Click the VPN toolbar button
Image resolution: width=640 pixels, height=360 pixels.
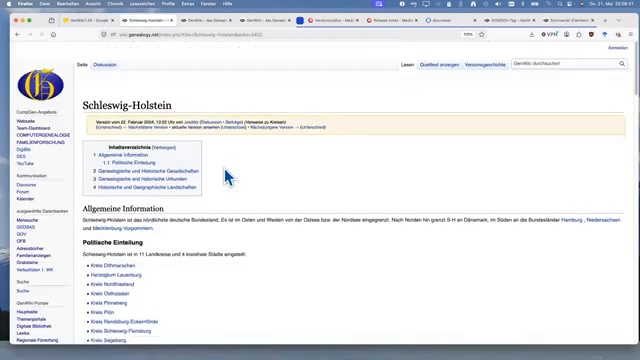549,35
